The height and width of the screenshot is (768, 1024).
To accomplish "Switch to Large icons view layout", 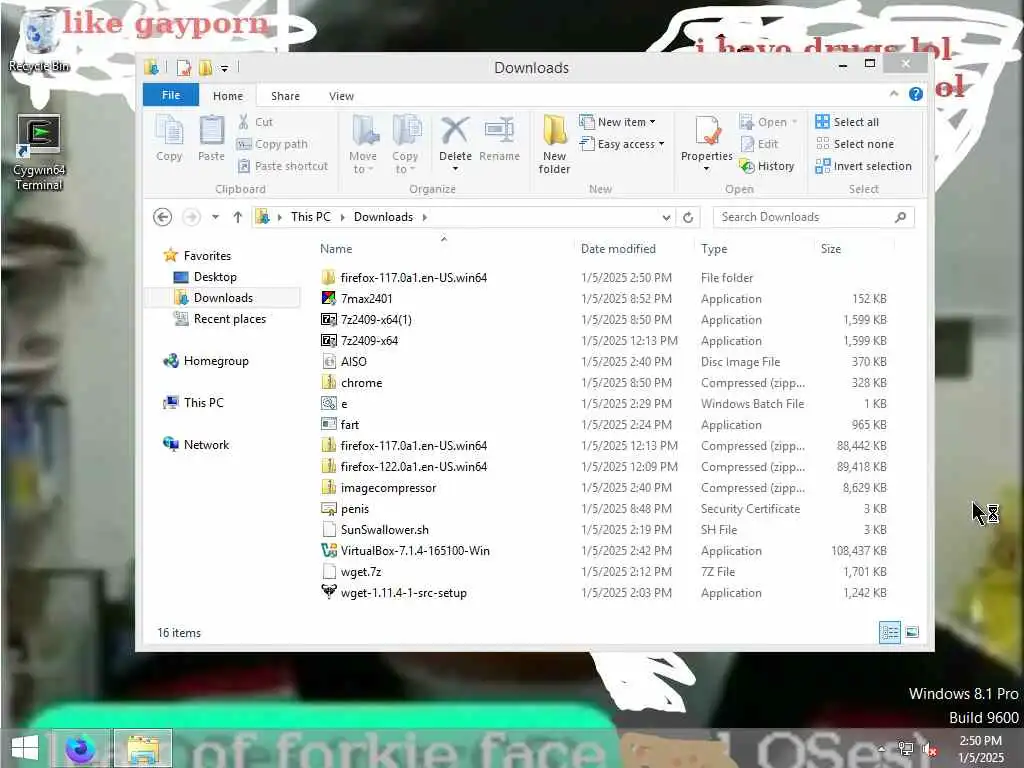I will point(912,632).
